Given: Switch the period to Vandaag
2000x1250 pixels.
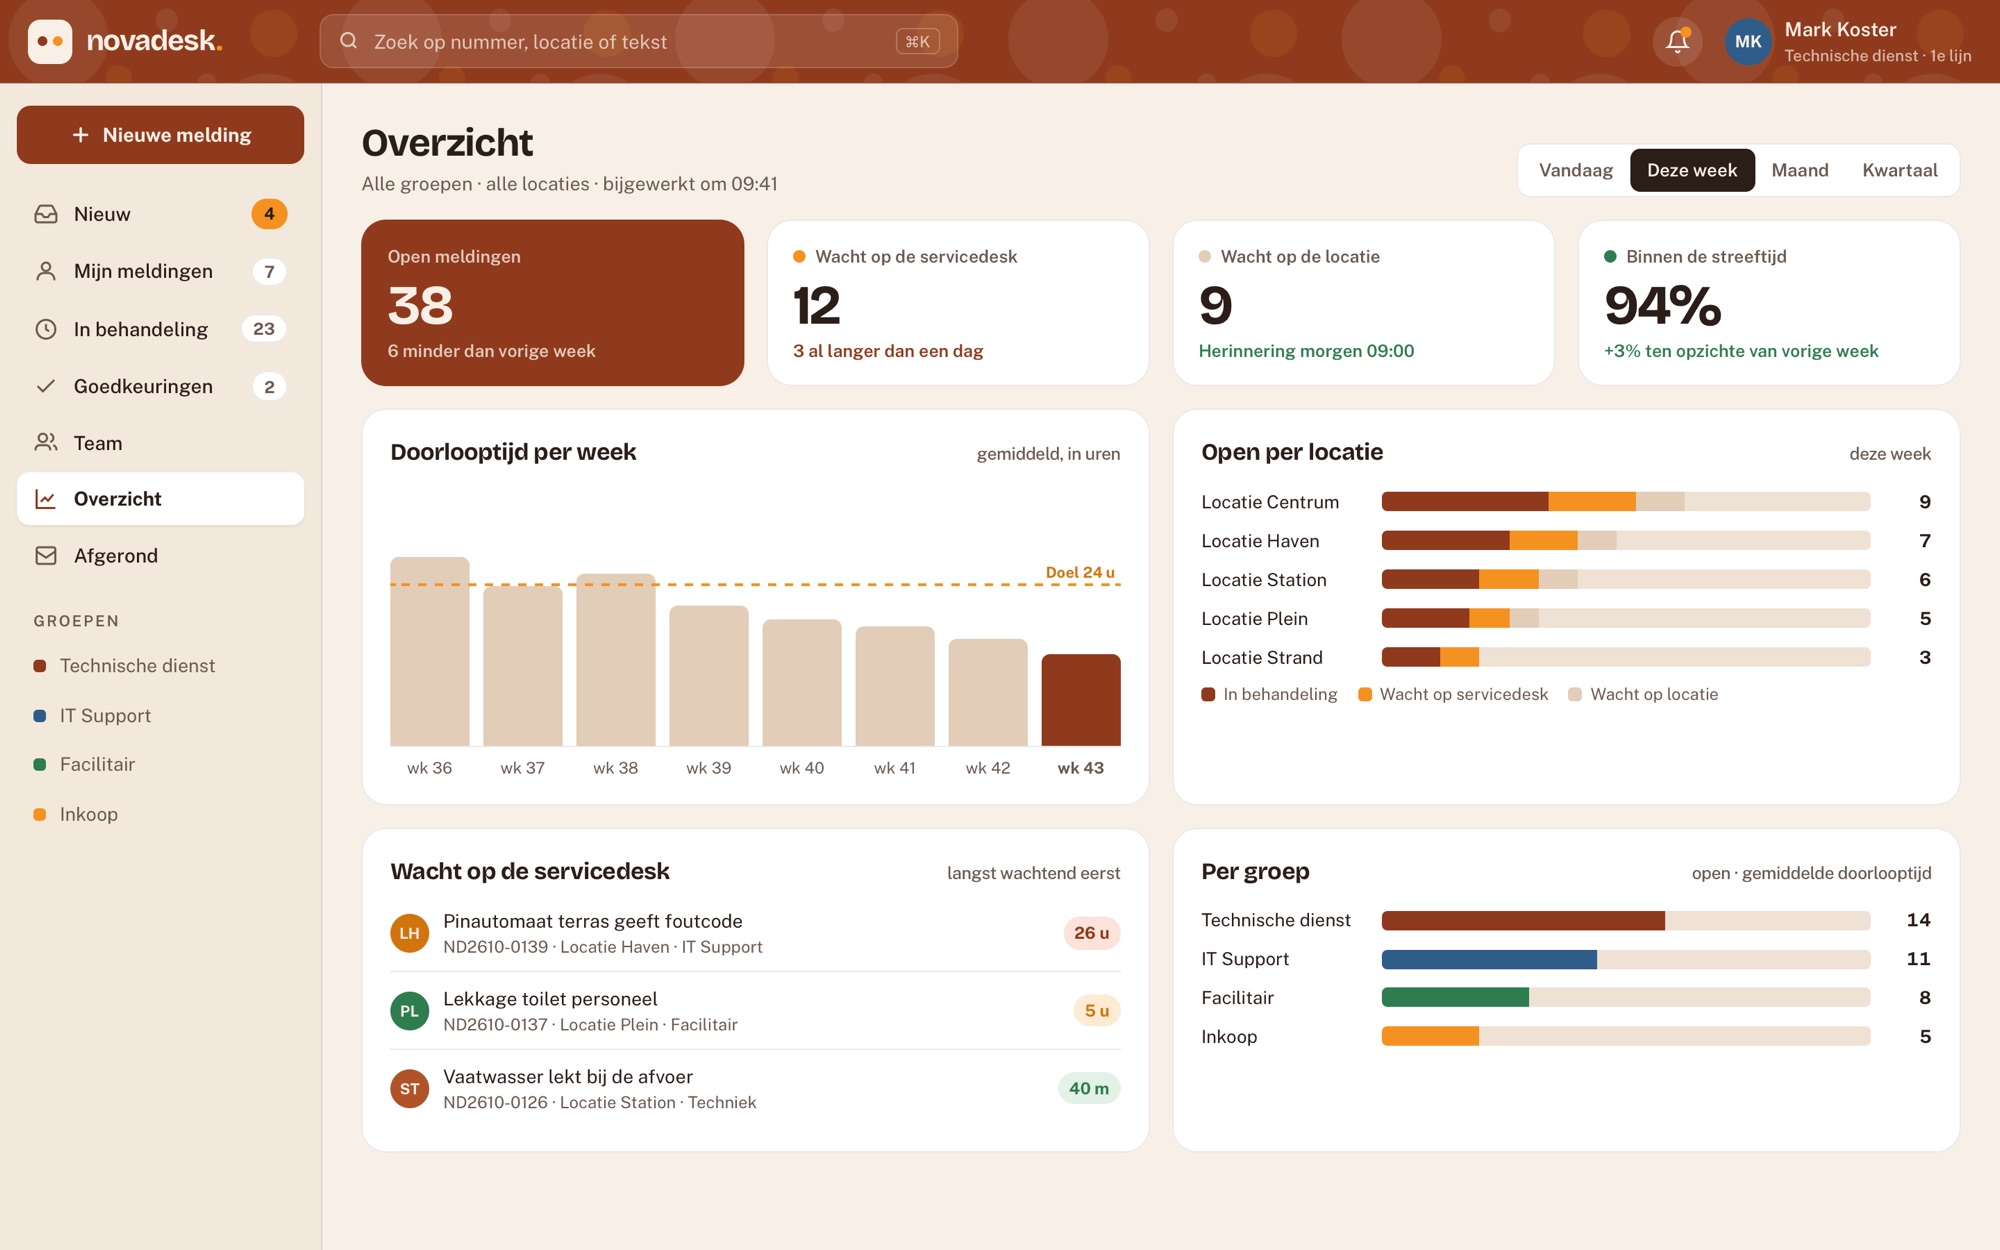Looking at the screenshot, I should pos(1575,170).
